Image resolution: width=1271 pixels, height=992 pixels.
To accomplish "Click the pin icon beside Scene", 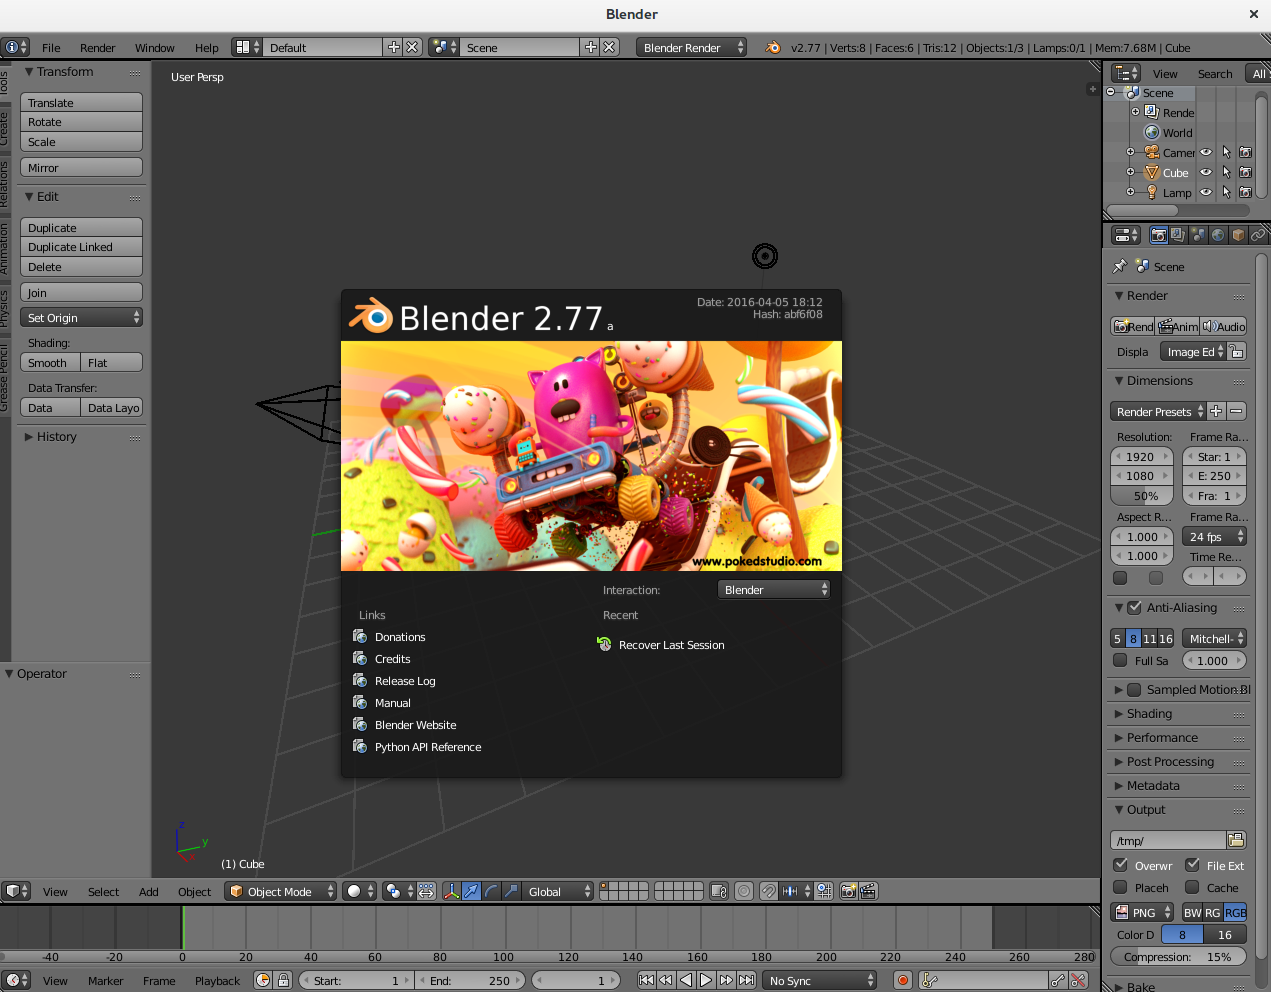I will (x=1119, y=266).
